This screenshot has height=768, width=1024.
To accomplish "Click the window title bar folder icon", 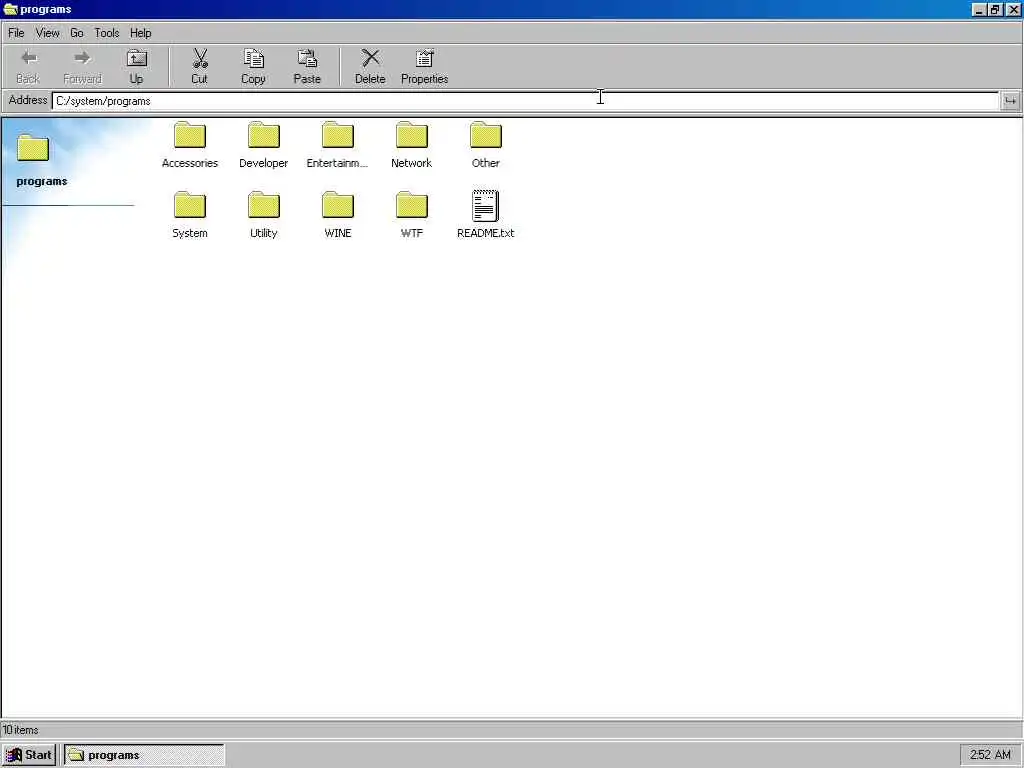I will point(10,9).
